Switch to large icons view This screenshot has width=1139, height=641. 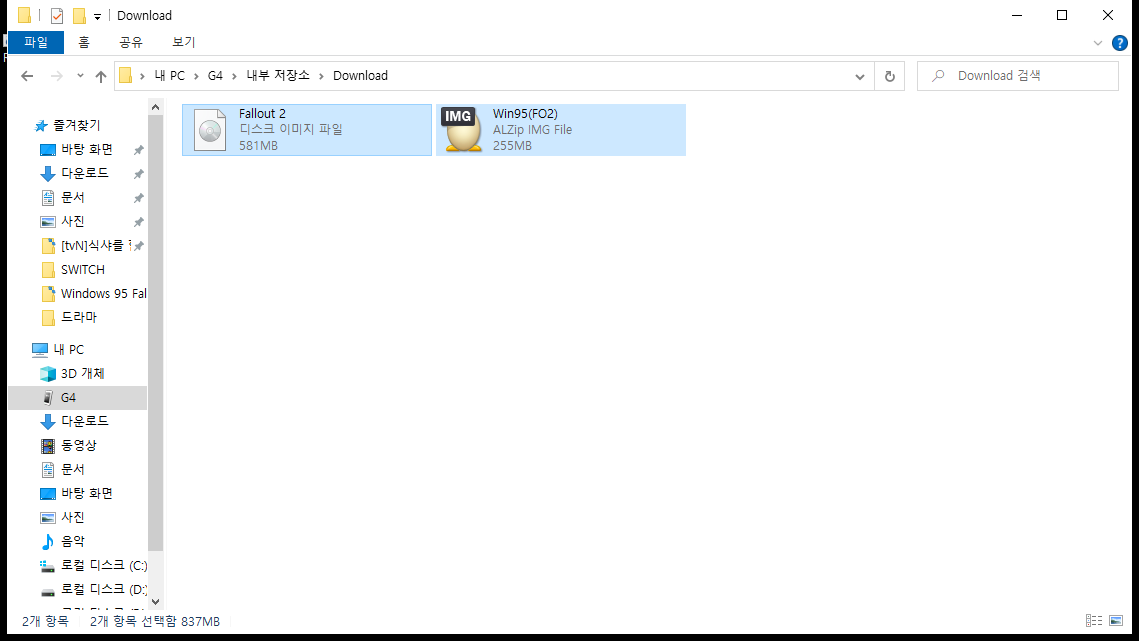pos(1116,621)
